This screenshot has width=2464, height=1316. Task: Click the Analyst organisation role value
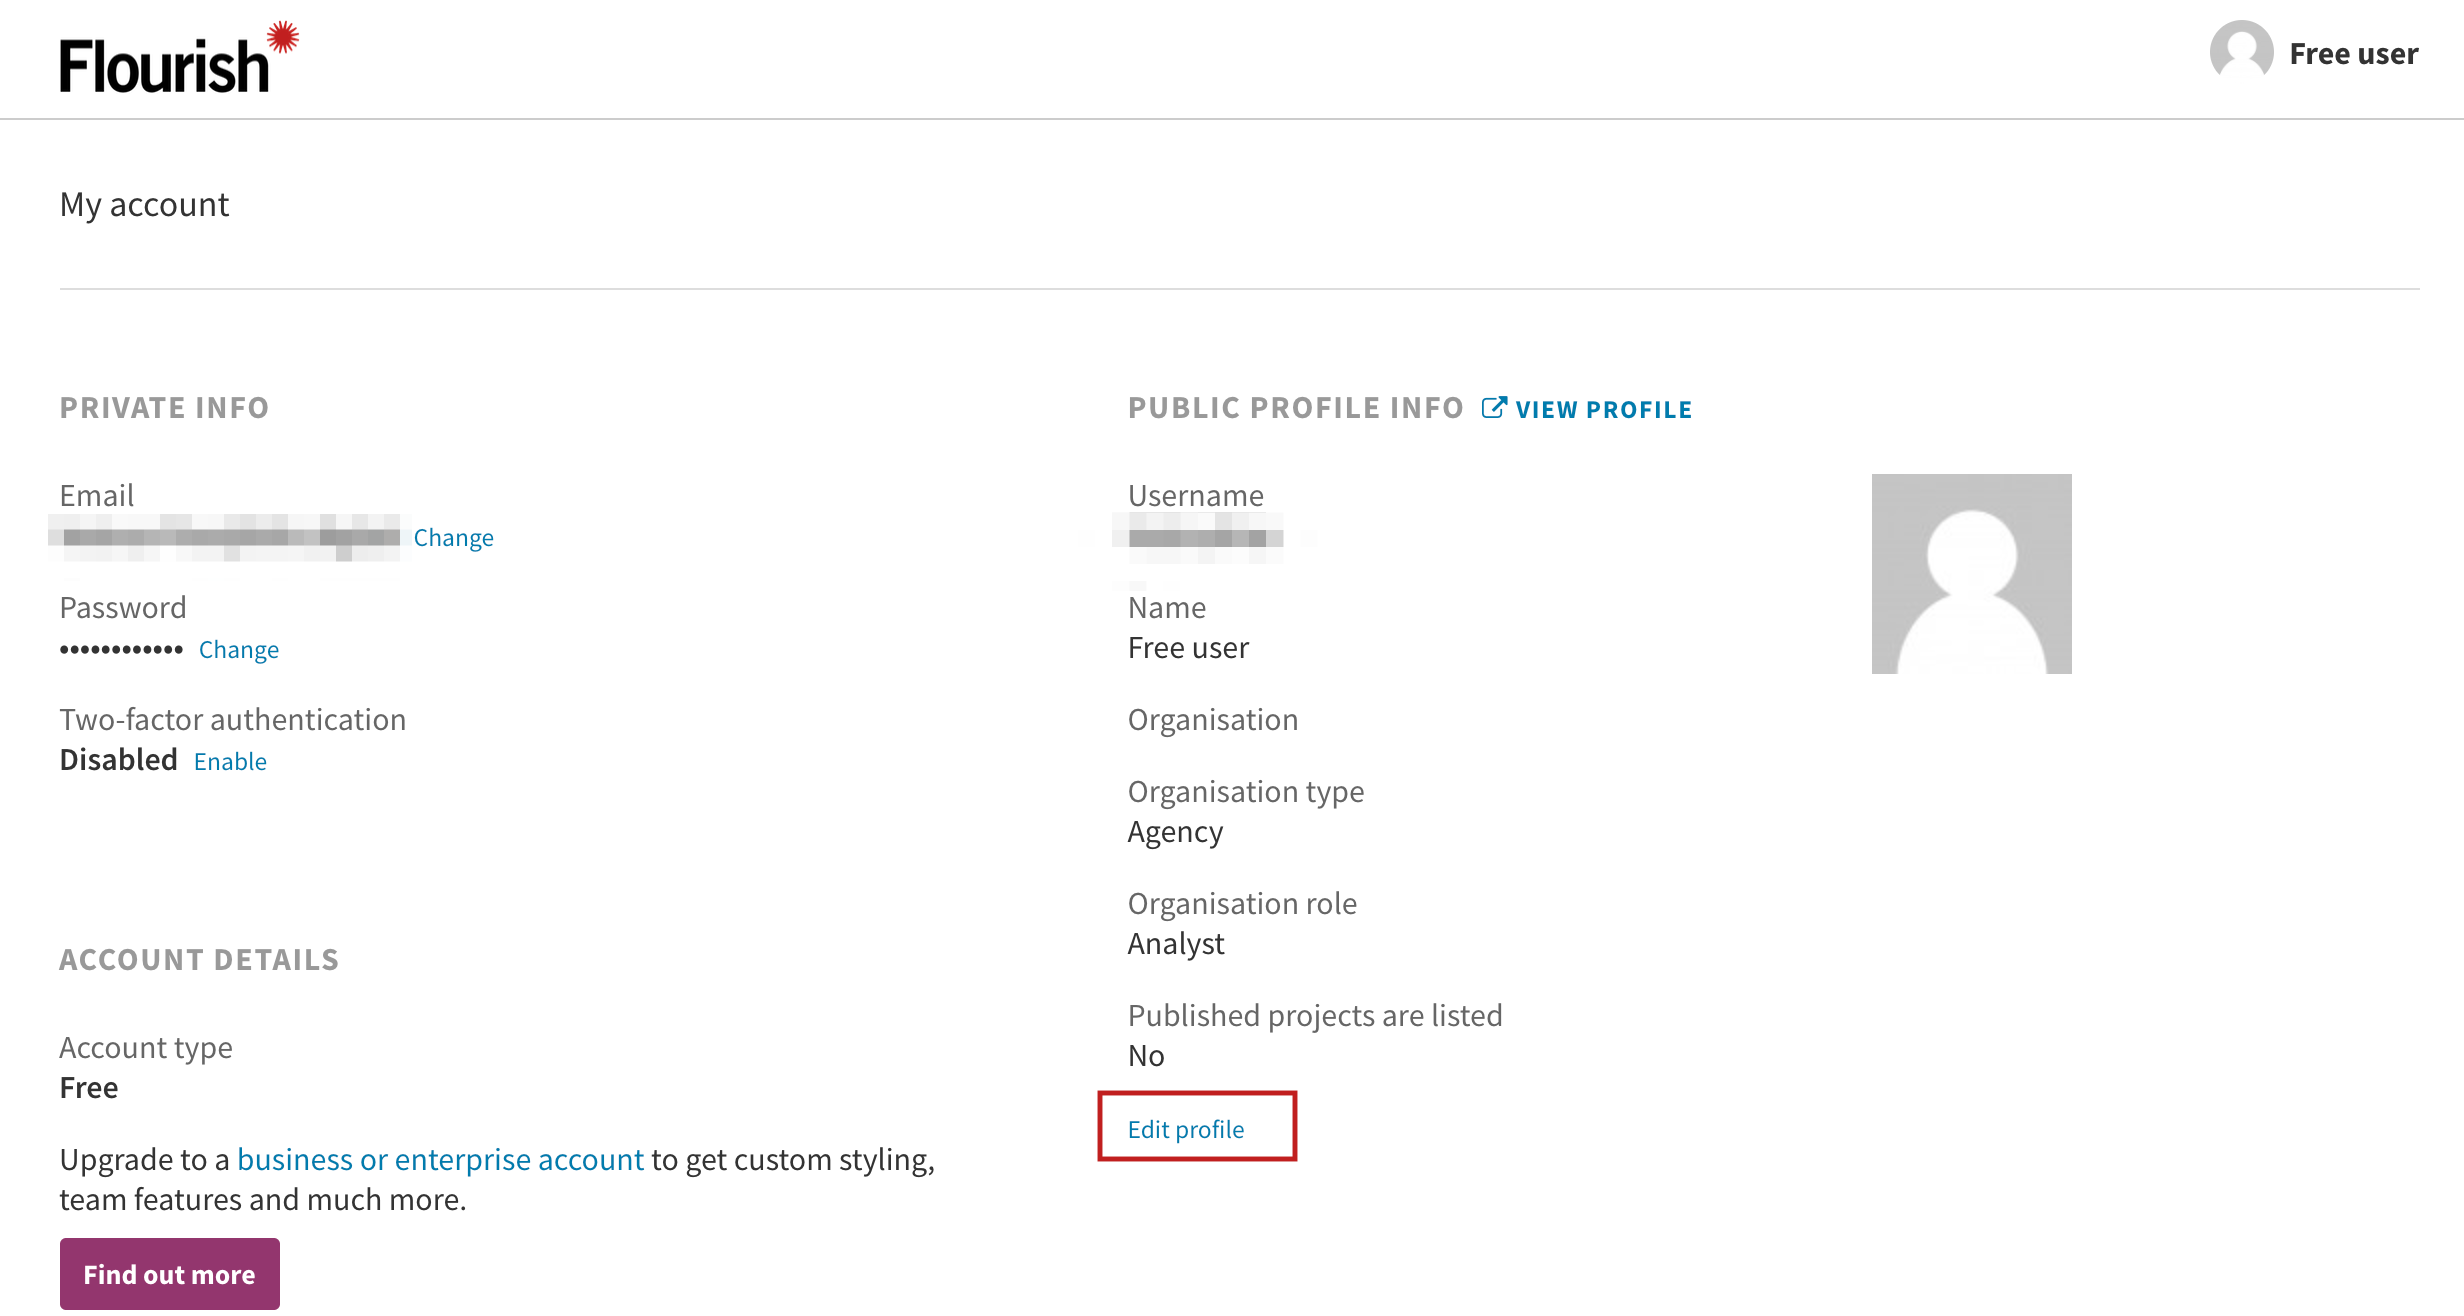pos(1175,944)
